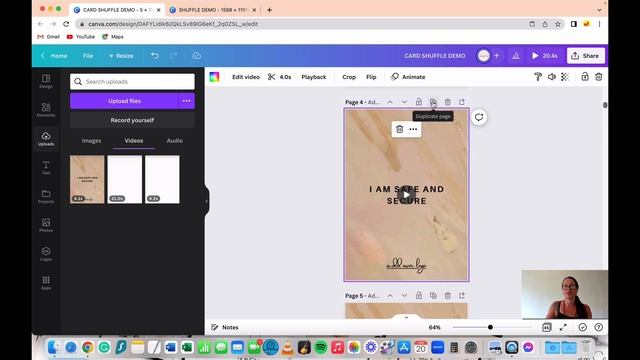The height and width of the screenshot is (360, 640).
Task: Switch to the Videos tab
Action: [134, 140]
